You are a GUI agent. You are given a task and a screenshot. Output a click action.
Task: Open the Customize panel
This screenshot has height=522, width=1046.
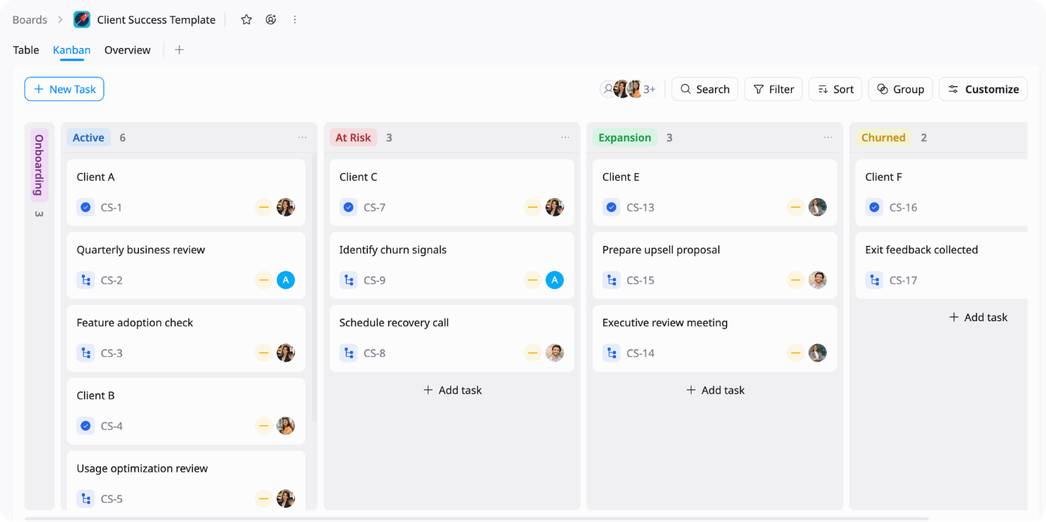click(983, 89)
